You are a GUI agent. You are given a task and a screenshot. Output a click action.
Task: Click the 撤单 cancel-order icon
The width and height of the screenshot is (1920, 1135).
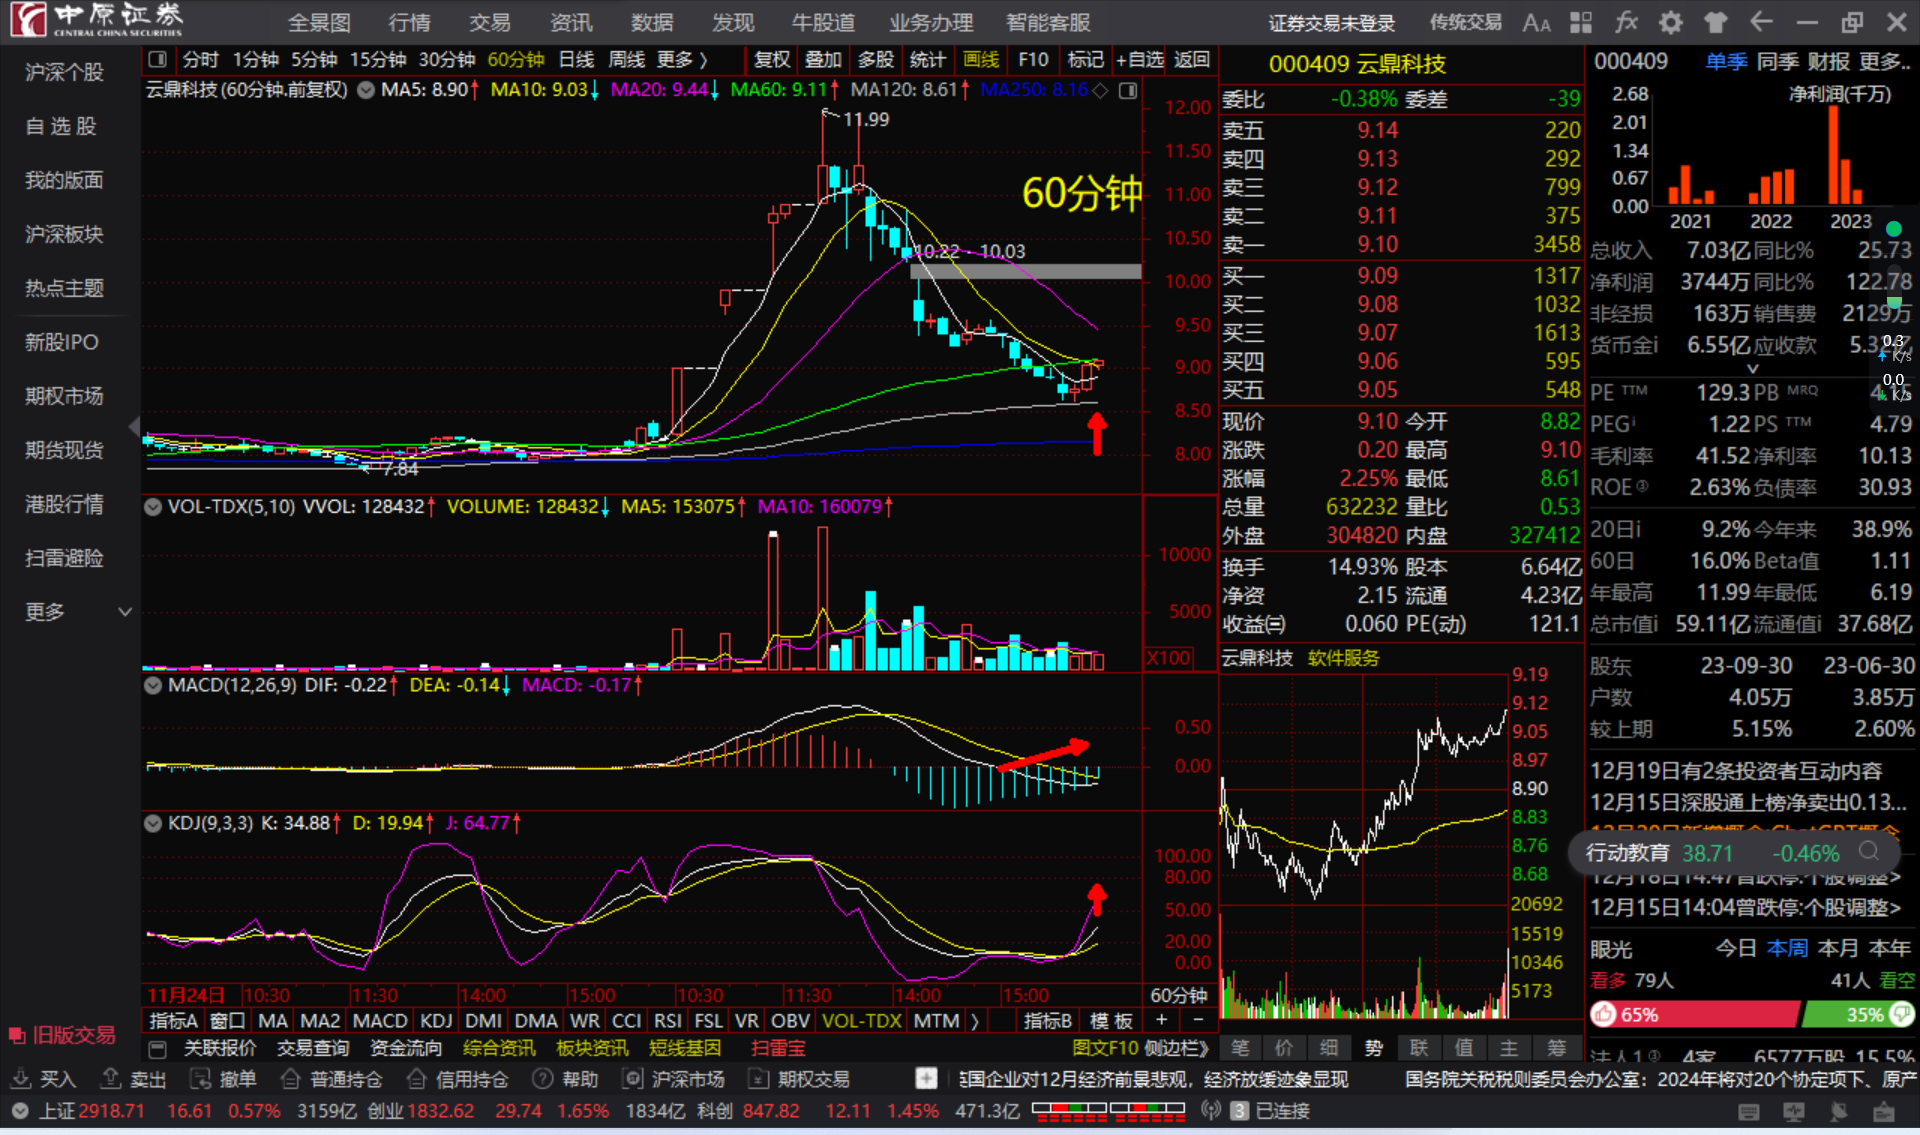(223, 1079)
